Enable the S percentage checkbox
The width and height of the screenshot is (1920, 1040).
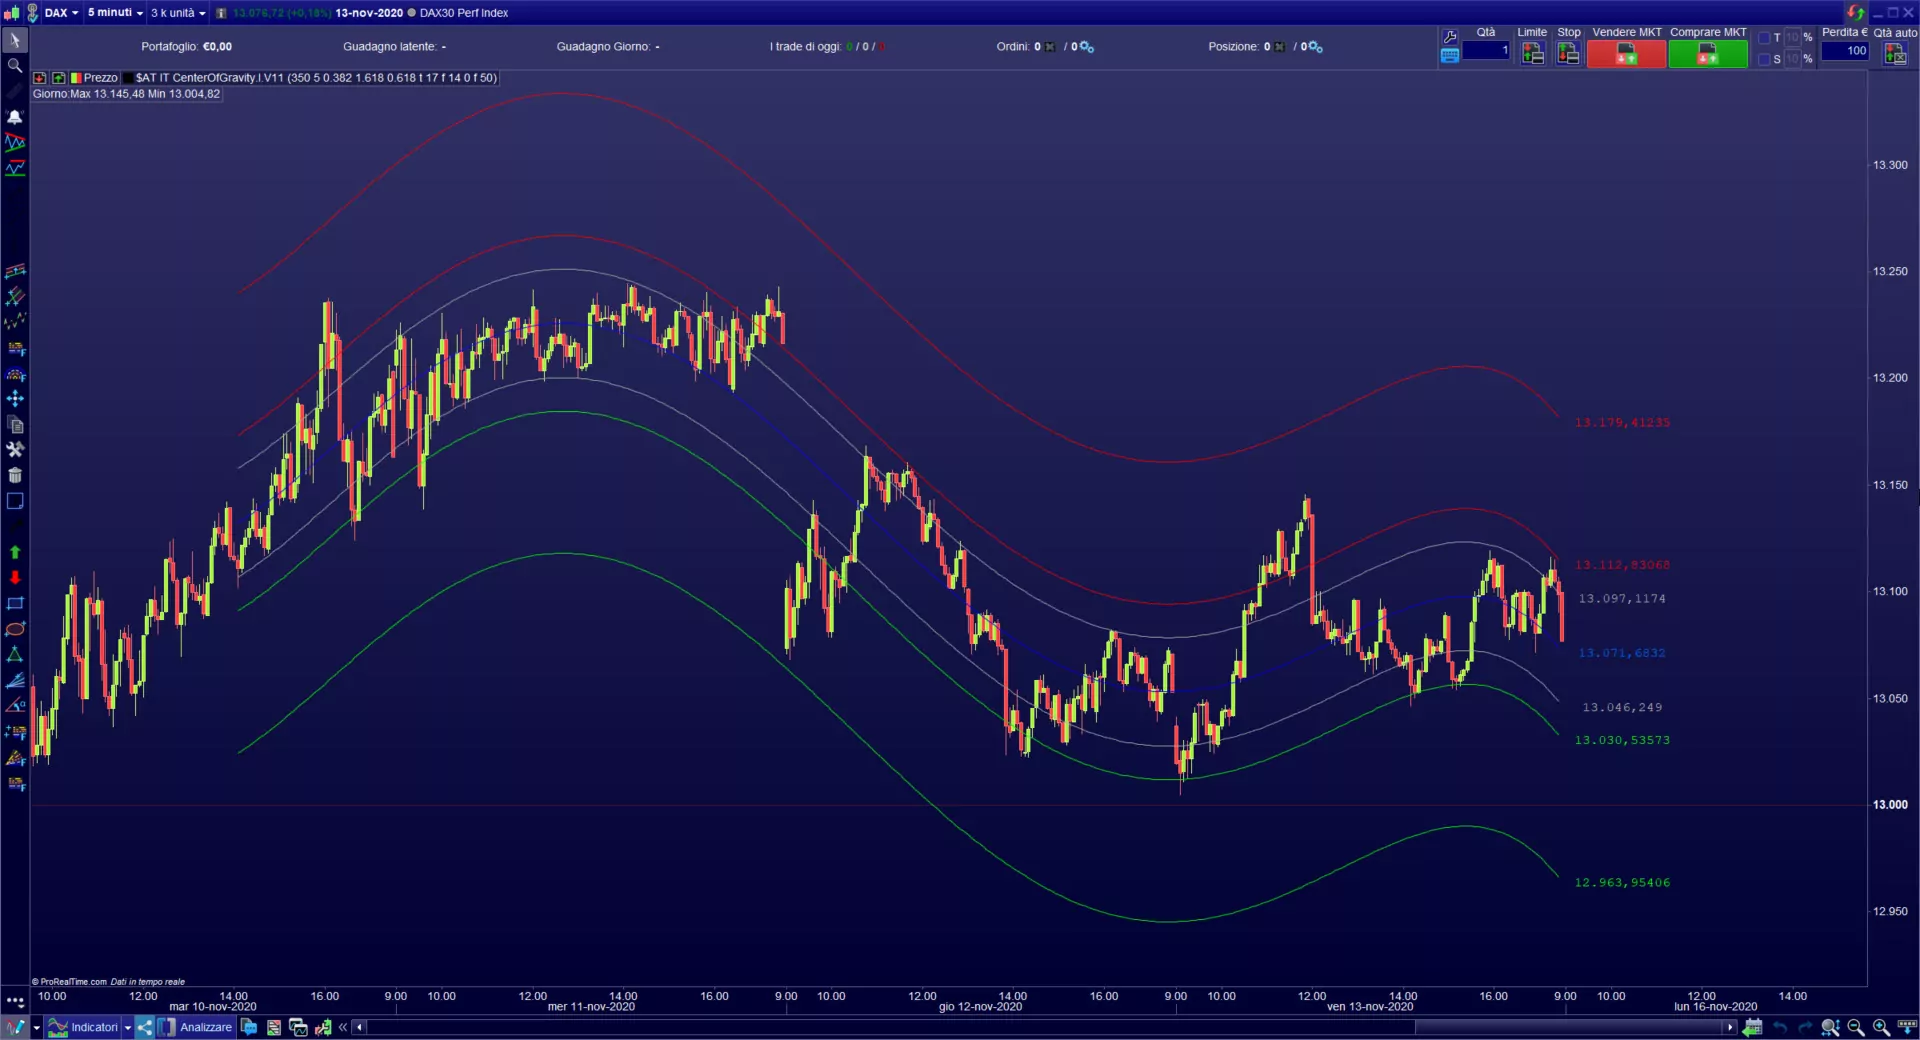tap(1765, 59)
